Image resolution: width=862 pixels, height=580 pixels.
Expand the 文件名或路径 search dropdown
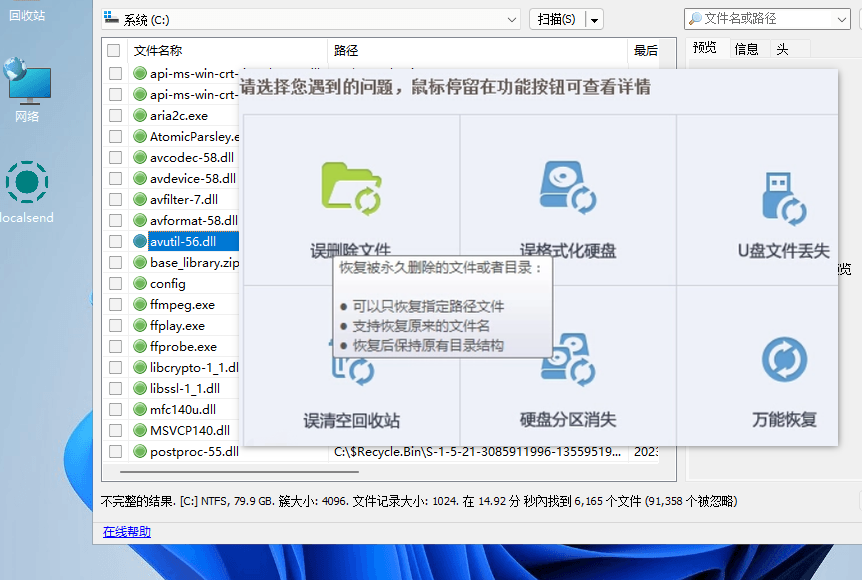tap(841, 19)
